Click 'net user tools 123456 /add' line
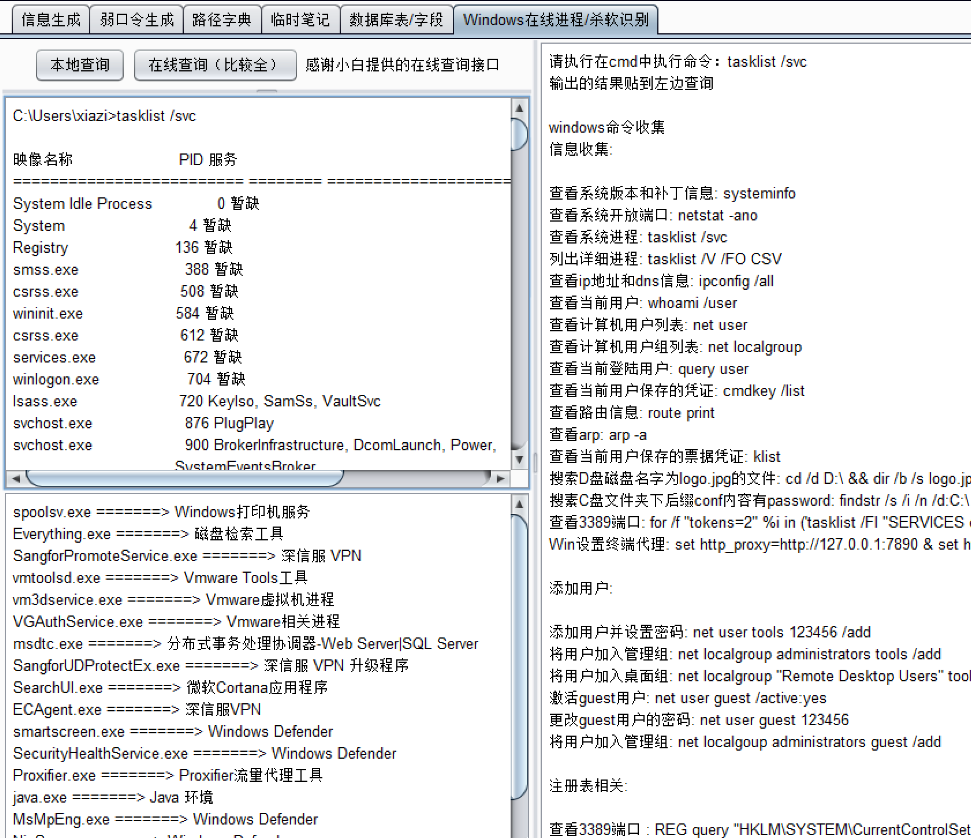Image resolution: width=971 pixels, height=838 pixels. point(710,632)
